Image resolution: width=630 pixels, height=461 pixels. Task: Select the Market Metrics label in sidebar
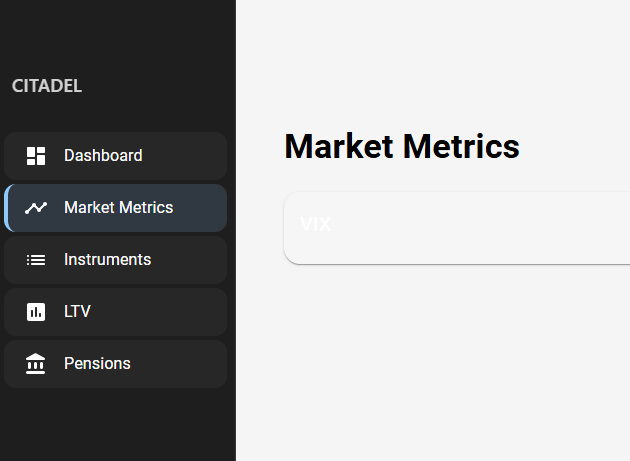(x=118, y=208)
